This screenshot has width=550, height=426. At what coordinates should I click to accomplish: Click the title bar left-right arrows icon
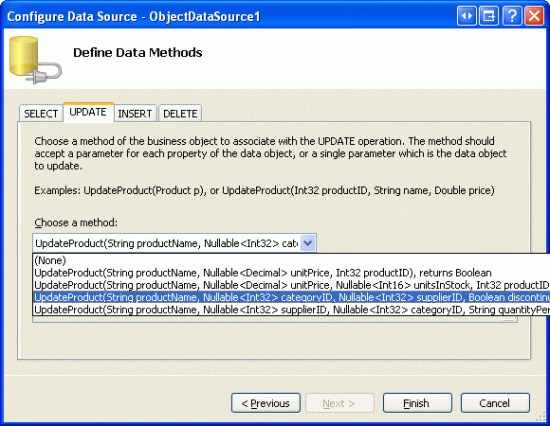[467, 16]
